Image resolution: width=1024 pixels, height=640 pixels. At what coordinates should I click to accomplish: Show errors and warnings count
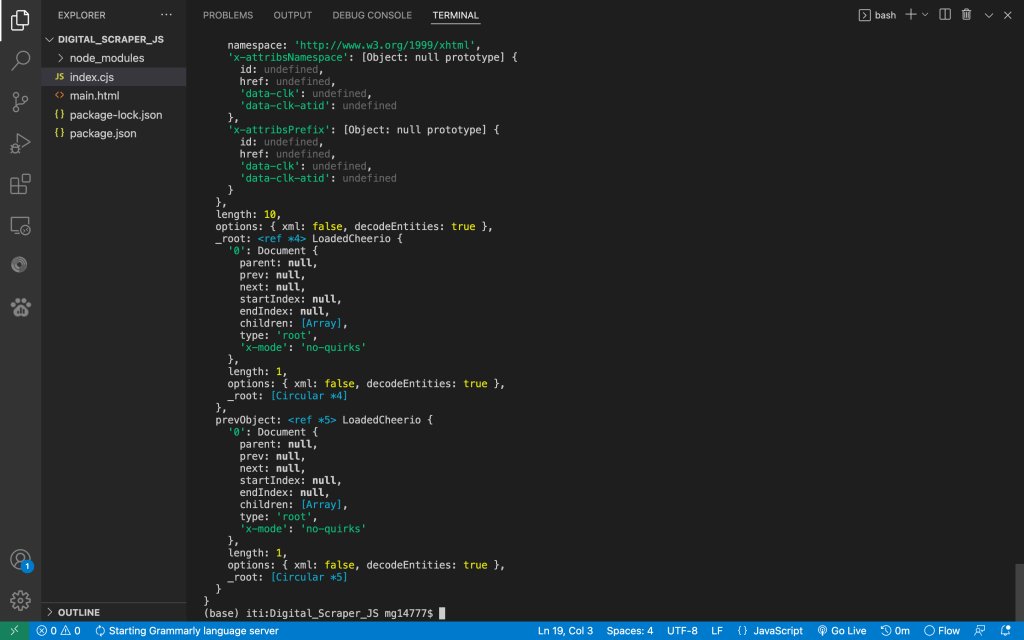pos(58,631)
